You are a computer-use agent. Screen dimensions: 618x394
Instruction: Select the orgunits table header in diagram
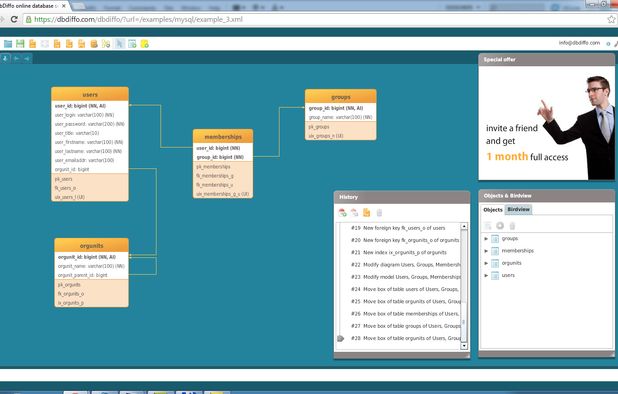point(91,246)
